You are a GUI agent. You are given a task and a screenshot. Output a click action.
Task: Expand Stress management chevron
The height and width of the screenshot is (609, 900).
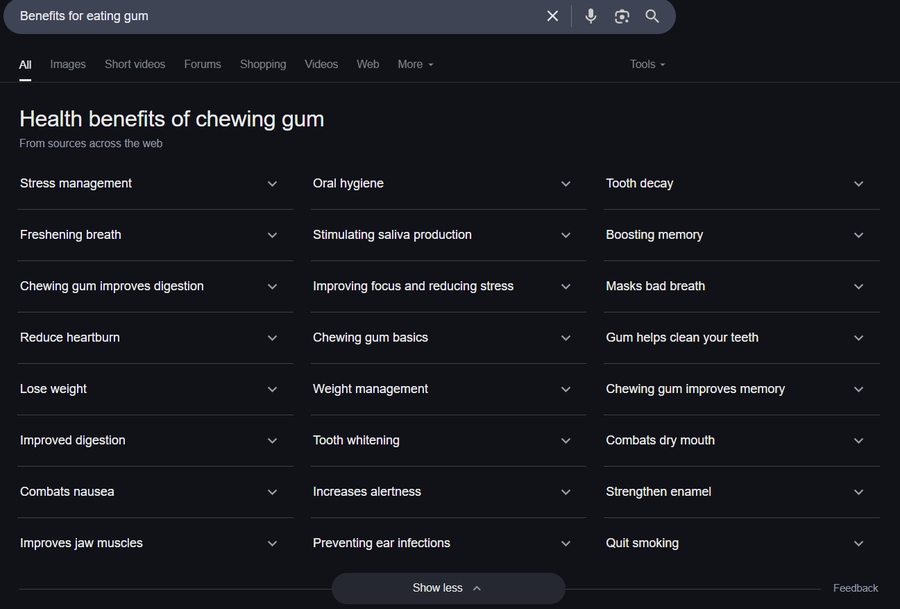pos(273,184)
